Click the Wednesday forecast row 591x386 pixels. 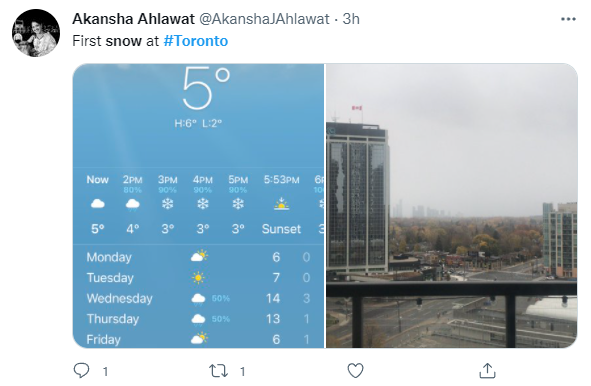click(198, 299)
